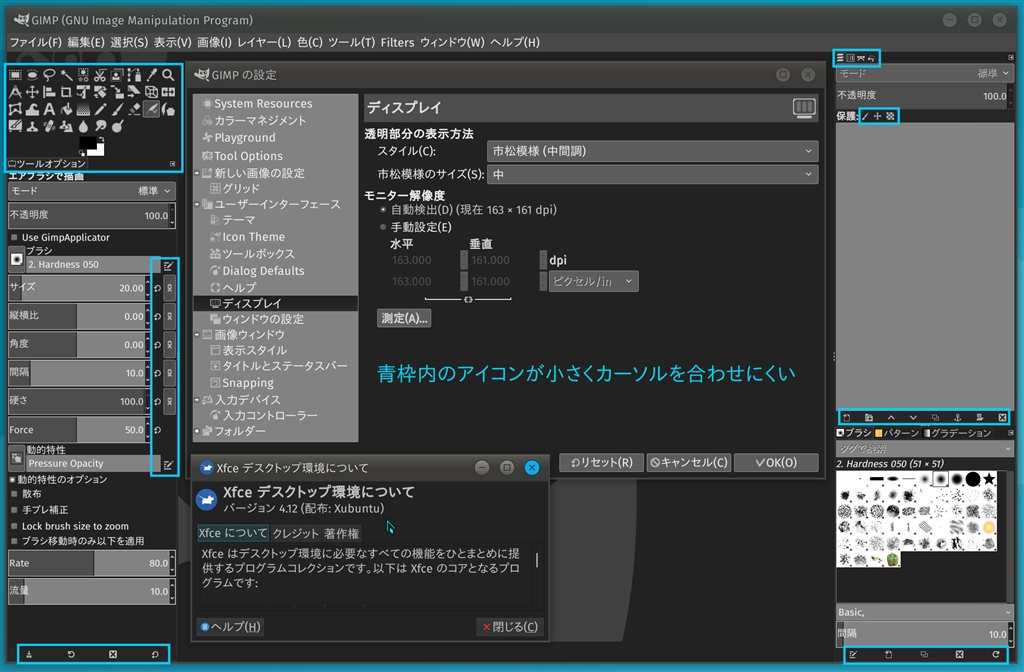
Task: Click the anchor layer icon in Layers panel
Action: pos(957,417)
